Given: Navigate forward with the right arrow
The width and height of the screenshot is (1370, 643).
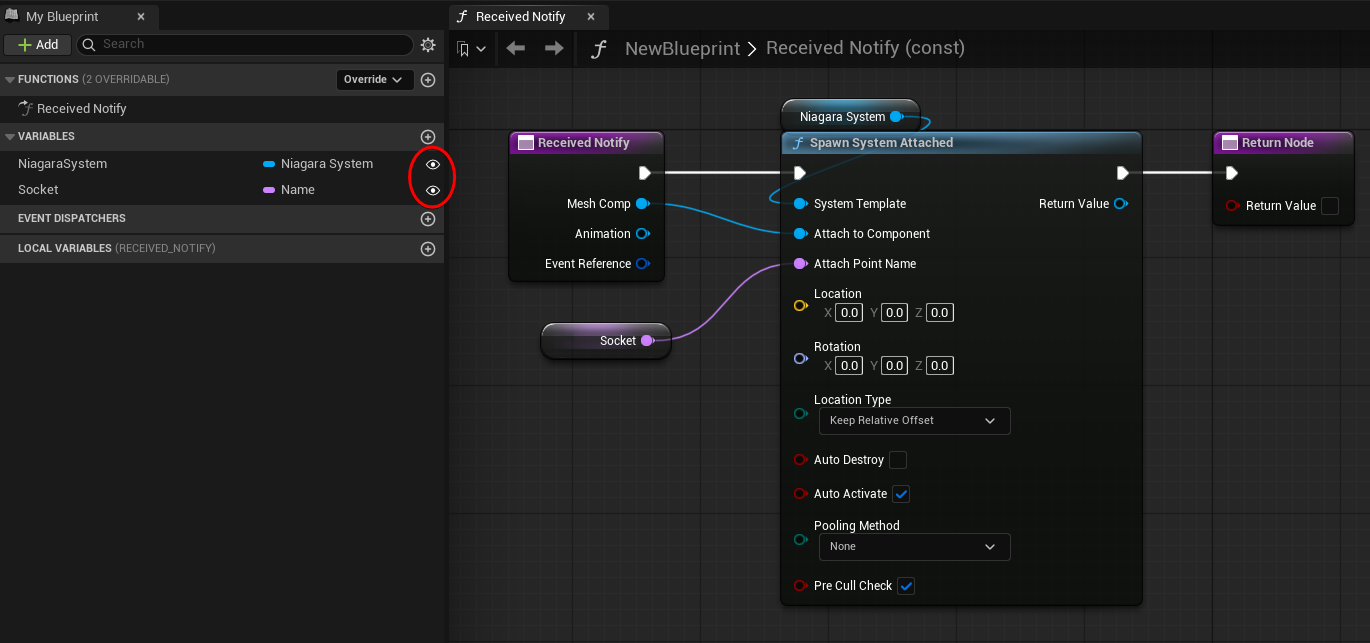Looking at the screenshot, I should 554,48.
